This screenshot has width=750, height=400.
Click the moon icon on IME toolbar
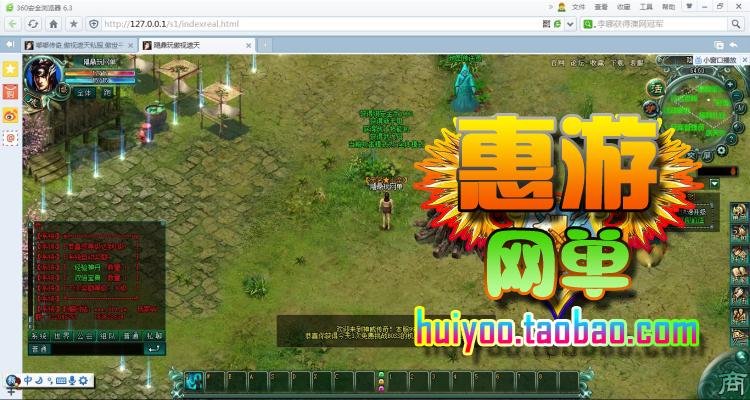[x=39, y=380]
